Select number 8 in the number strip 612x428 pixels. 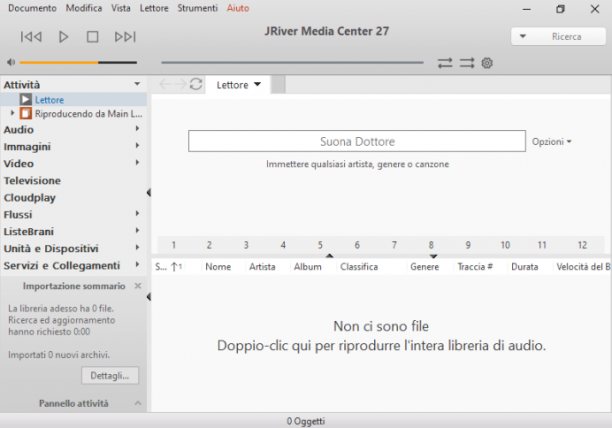pyautogui.click(x=431, y=245)
